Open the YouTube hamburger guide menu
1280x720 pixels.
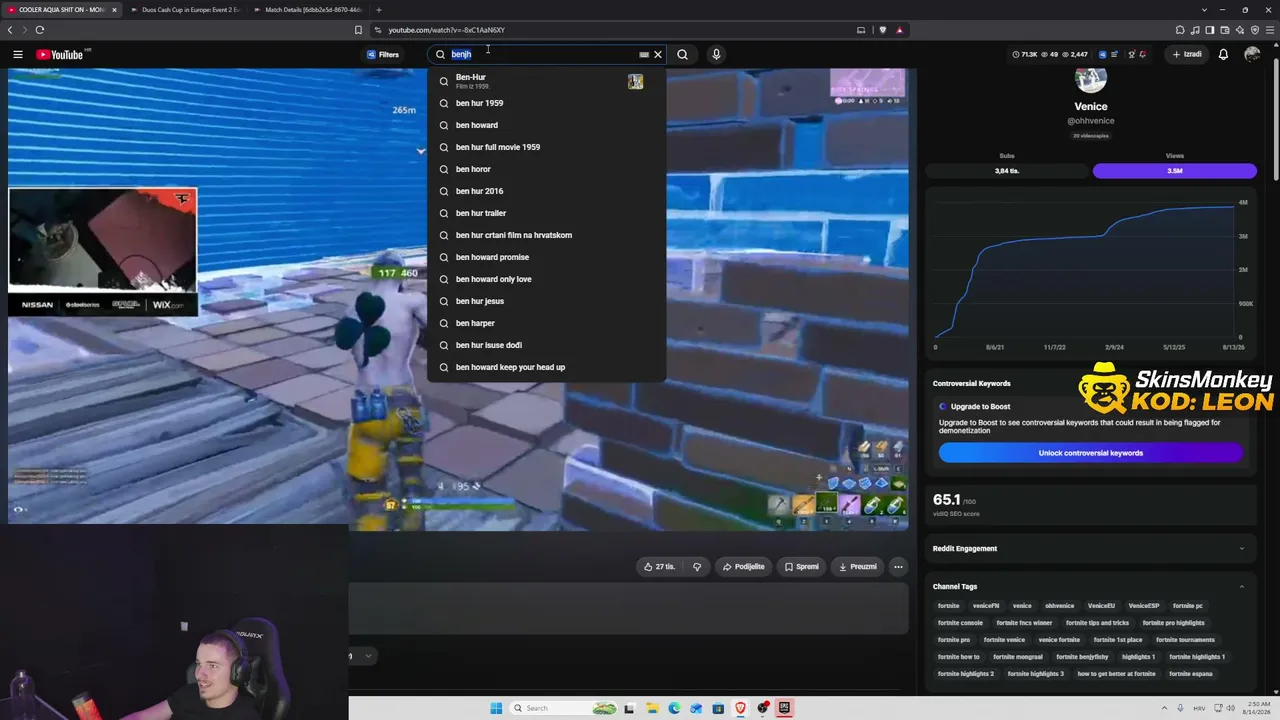point(17,54)
